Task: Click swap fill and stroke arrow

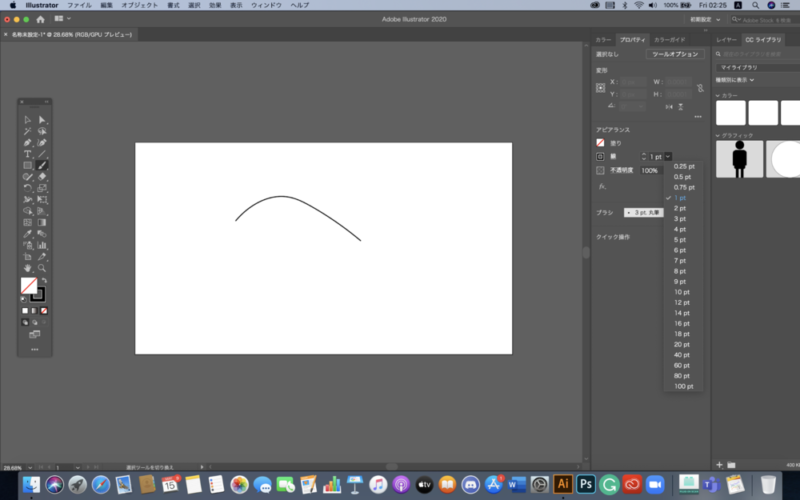Action: (44, 281)
